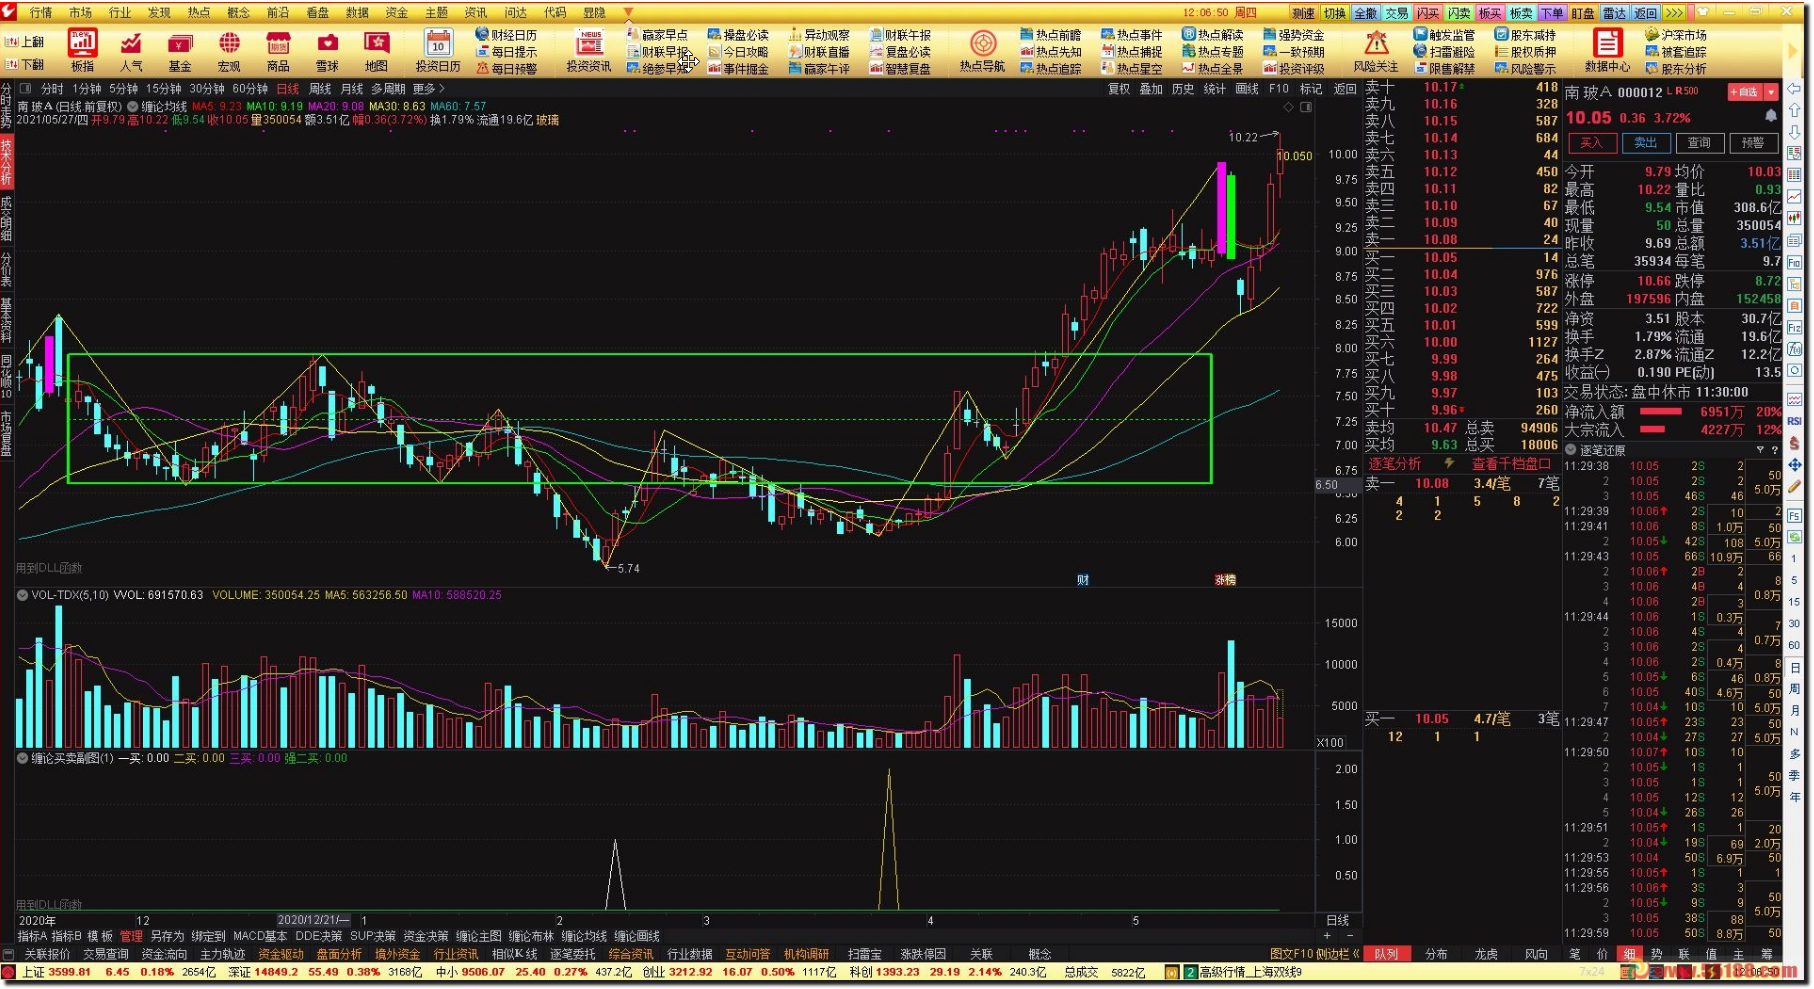Open 赢家早点 toolbar item
Image resolution: width=1814 pixels, height=989 pixels.
click(x=657, y=35)
